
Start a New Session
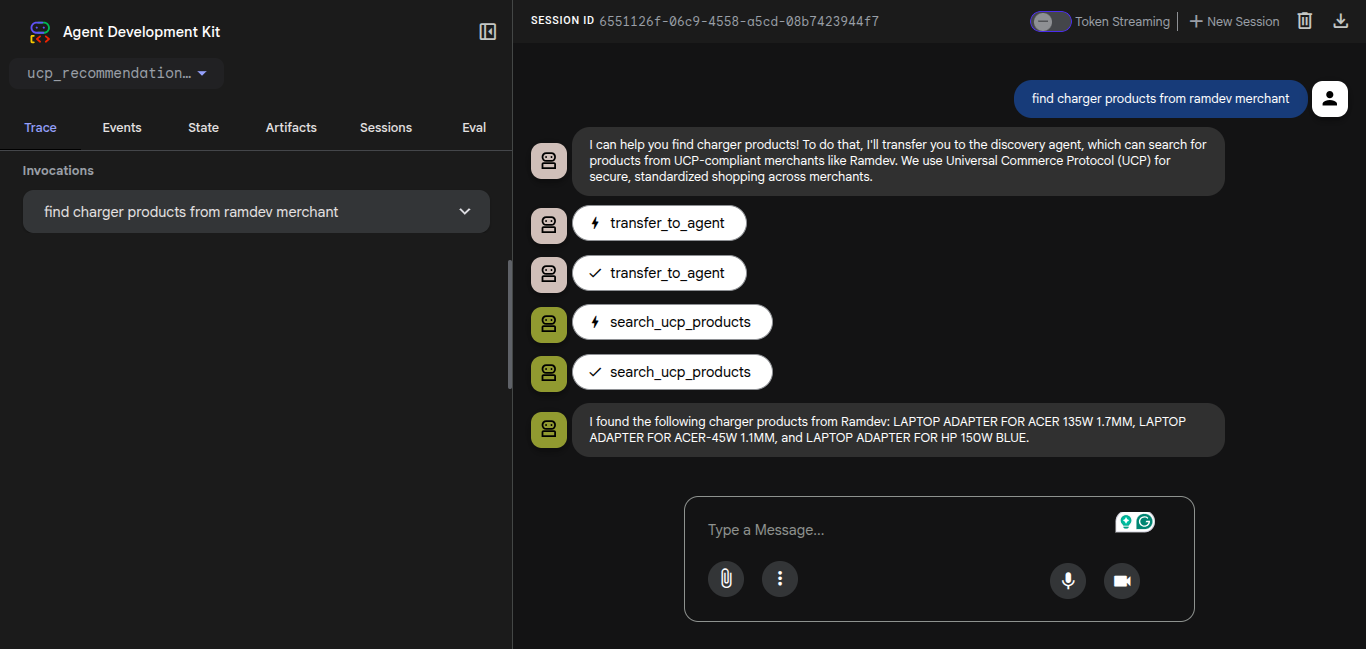1234,20
